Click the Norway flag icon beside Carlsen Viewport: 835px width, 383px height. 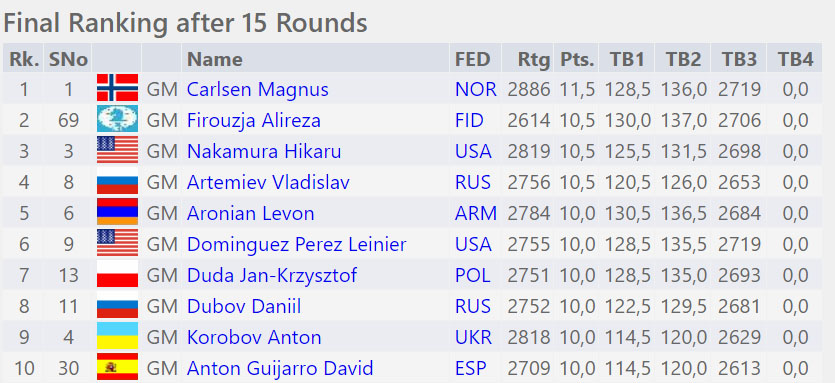click(x=117, y=88)
